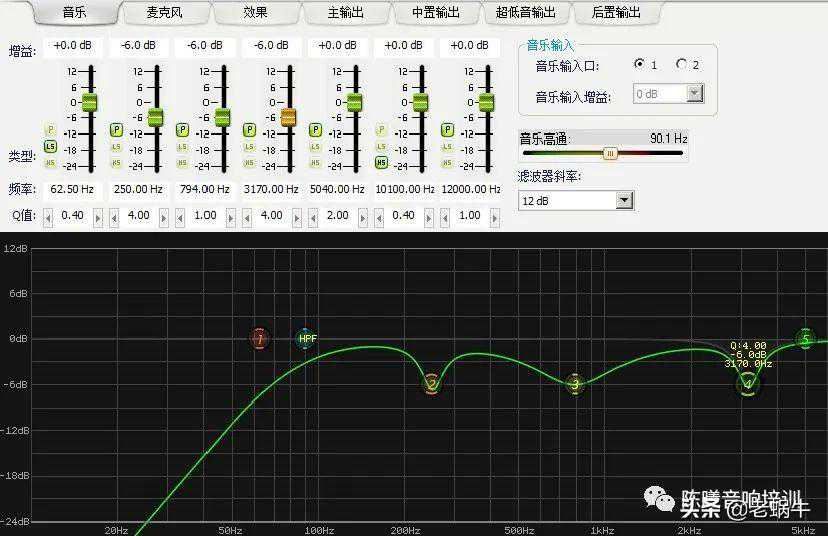The image size is (828, 536).
Task: Click the music high-pass frequency slider handle
Action: [x=610, y=153]
